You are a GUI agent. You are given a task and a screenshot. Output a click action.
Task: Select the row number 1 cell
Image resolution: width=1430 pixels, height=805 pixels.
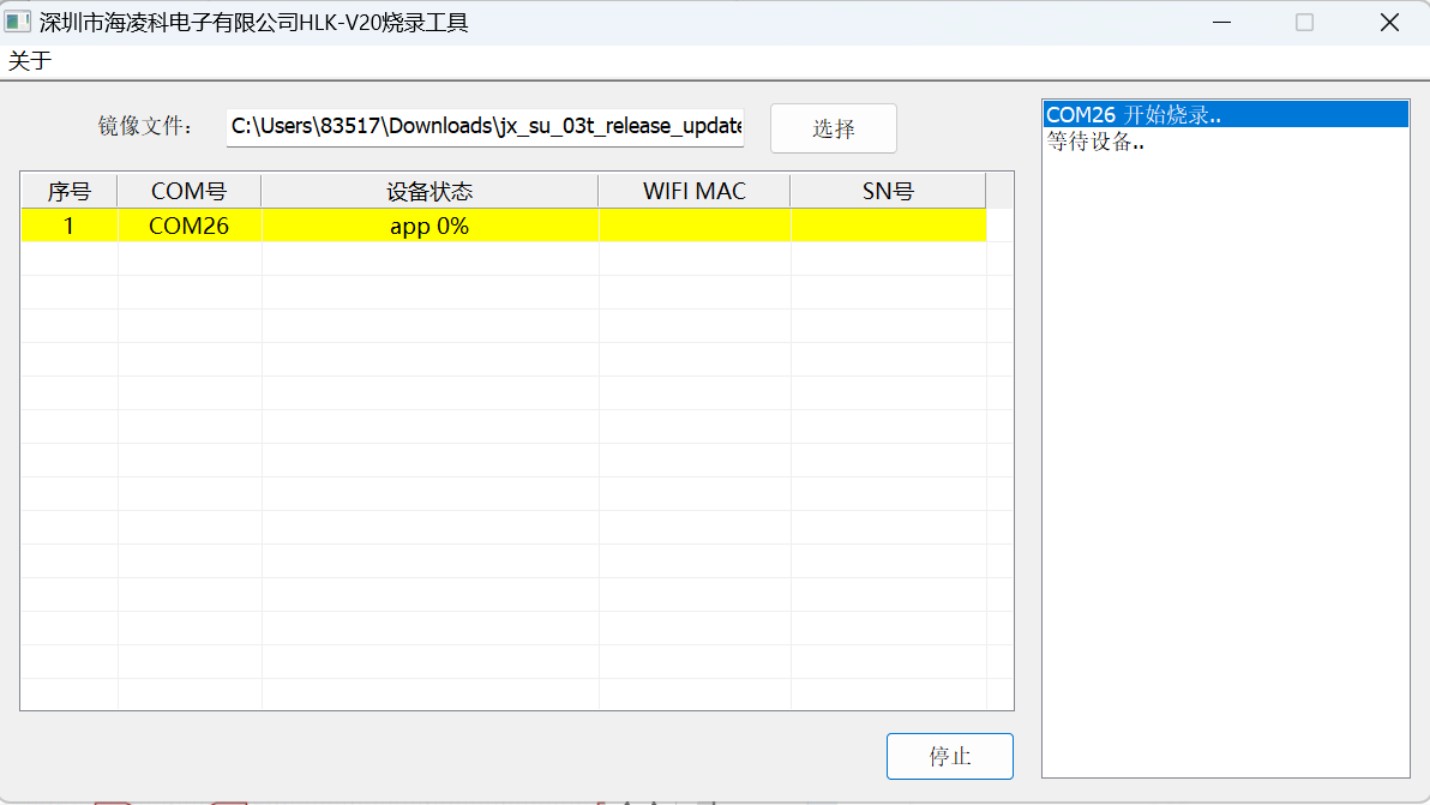[69, 226]
